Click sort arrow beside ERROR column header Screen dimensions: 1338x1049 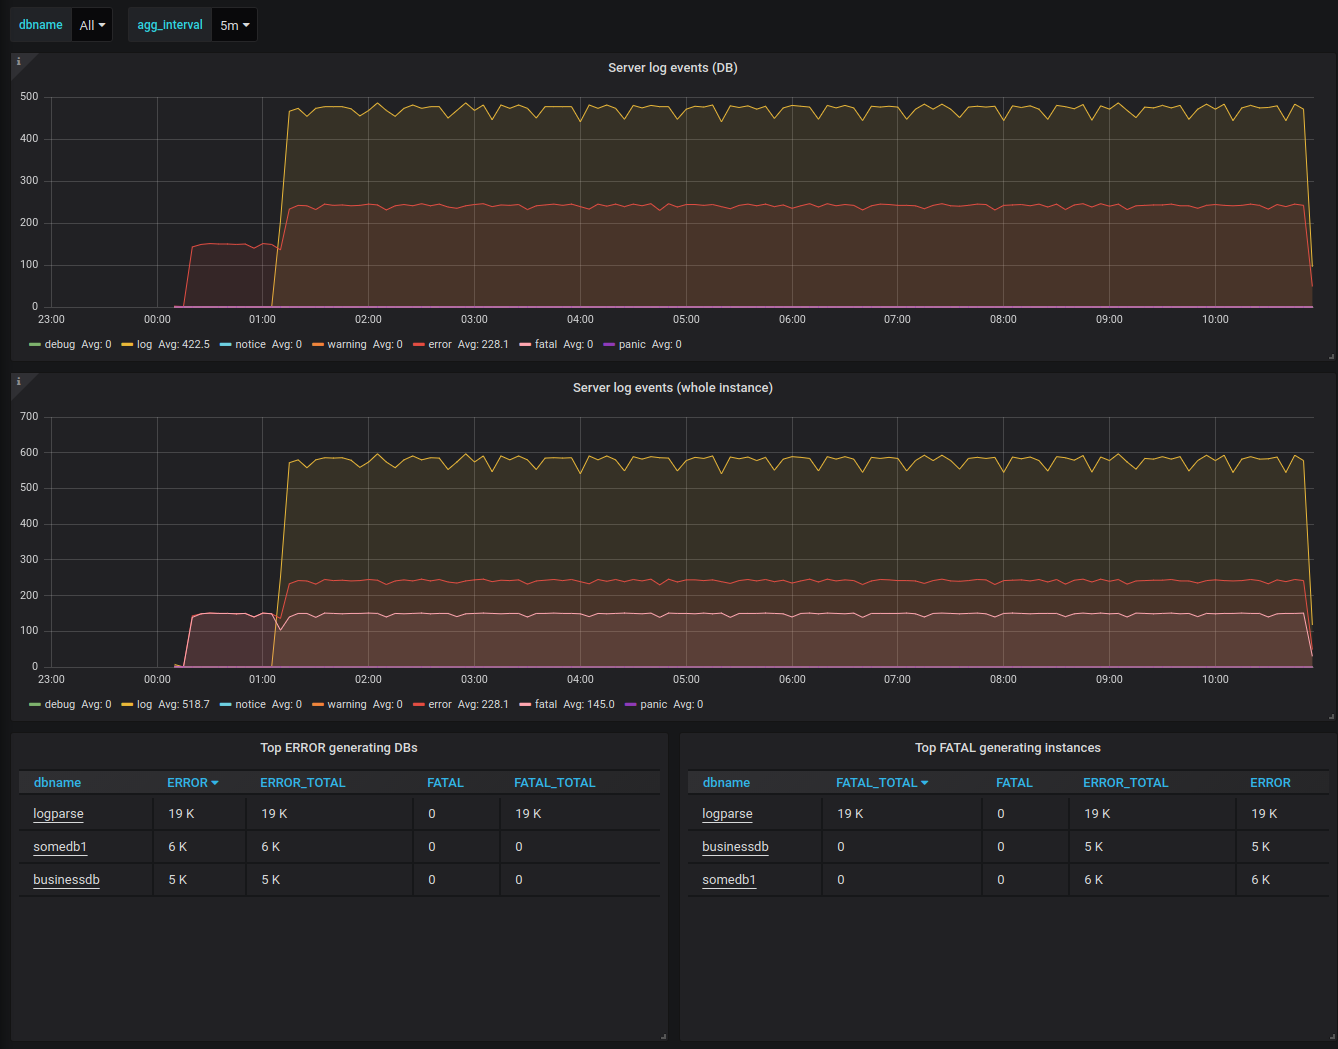pos(215,783)
